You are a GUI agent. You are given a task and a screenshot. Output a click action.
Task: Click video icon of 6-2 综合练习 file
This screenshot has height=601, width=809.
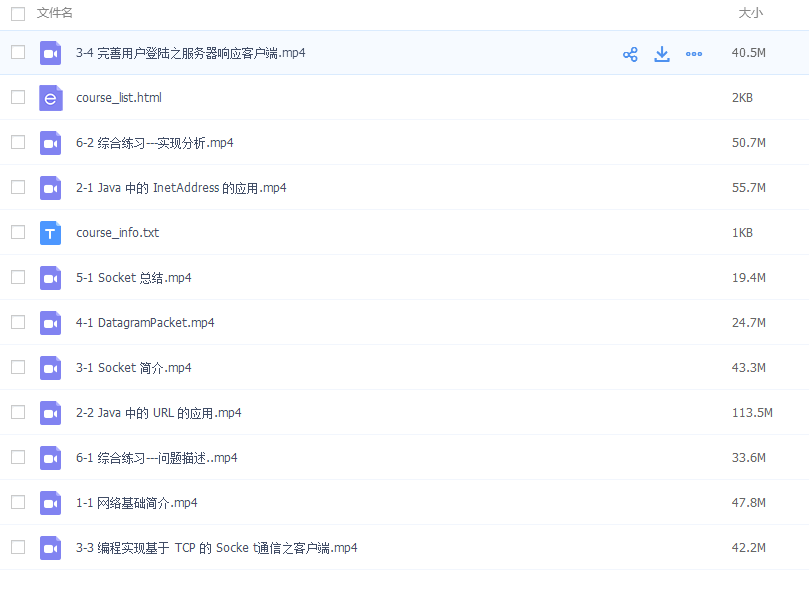click(51, 143)
